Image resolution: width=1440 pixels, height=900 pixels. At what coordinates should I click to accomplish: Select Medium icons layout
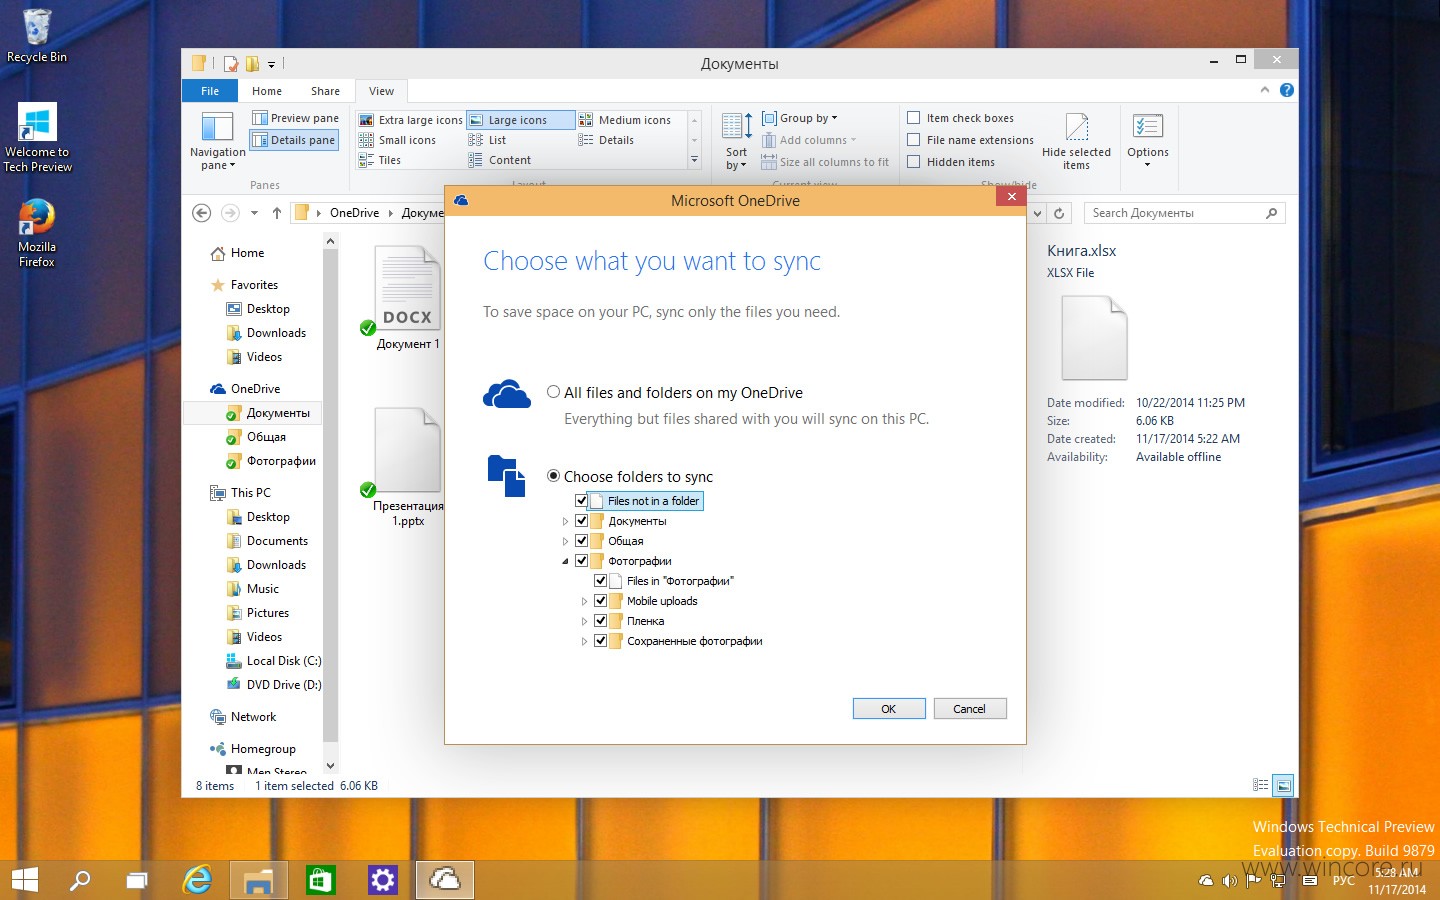[625, 120]
